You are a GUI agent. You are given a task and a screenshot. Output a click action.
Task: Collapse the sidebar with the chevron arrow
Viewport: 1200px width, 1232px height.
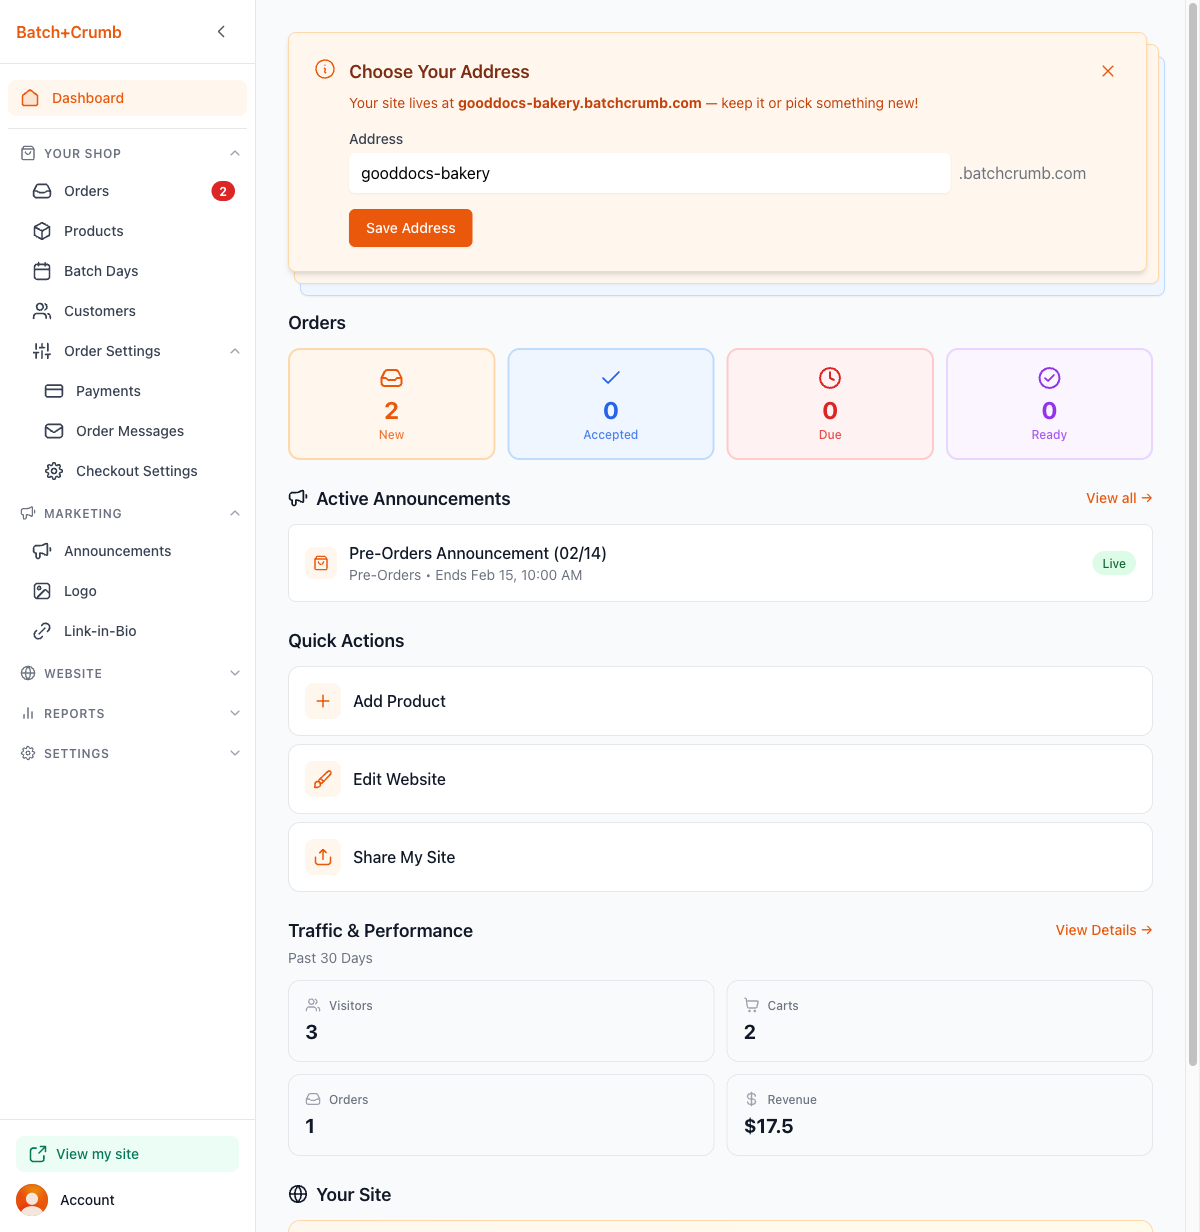(221, 32)
